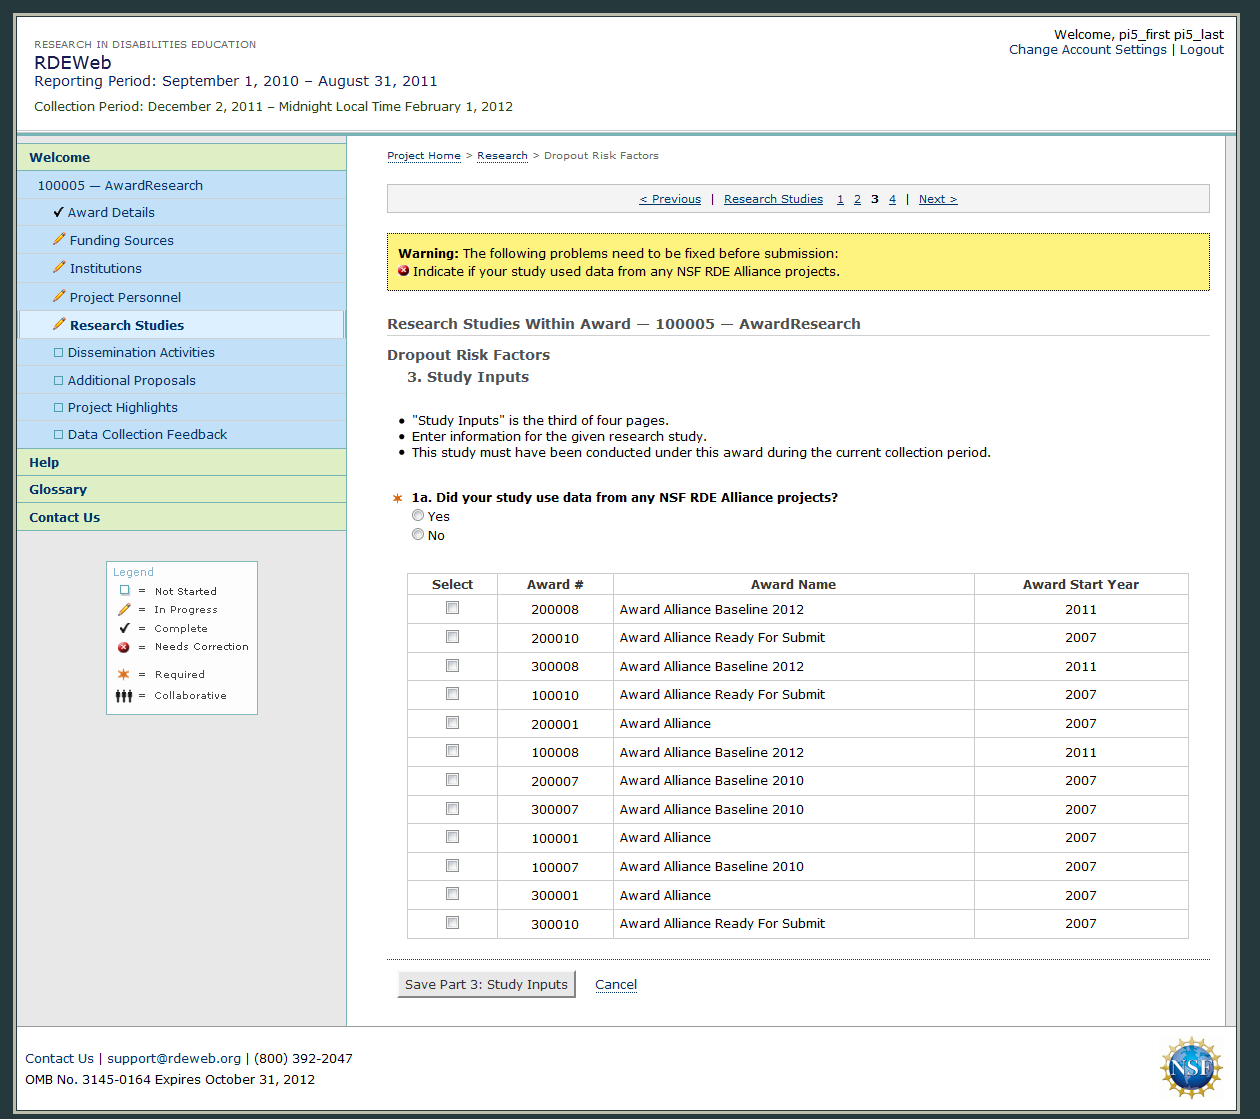Click the Cancel link
The height and width of the screenshot is (1119, 1260).
[616, 984]
